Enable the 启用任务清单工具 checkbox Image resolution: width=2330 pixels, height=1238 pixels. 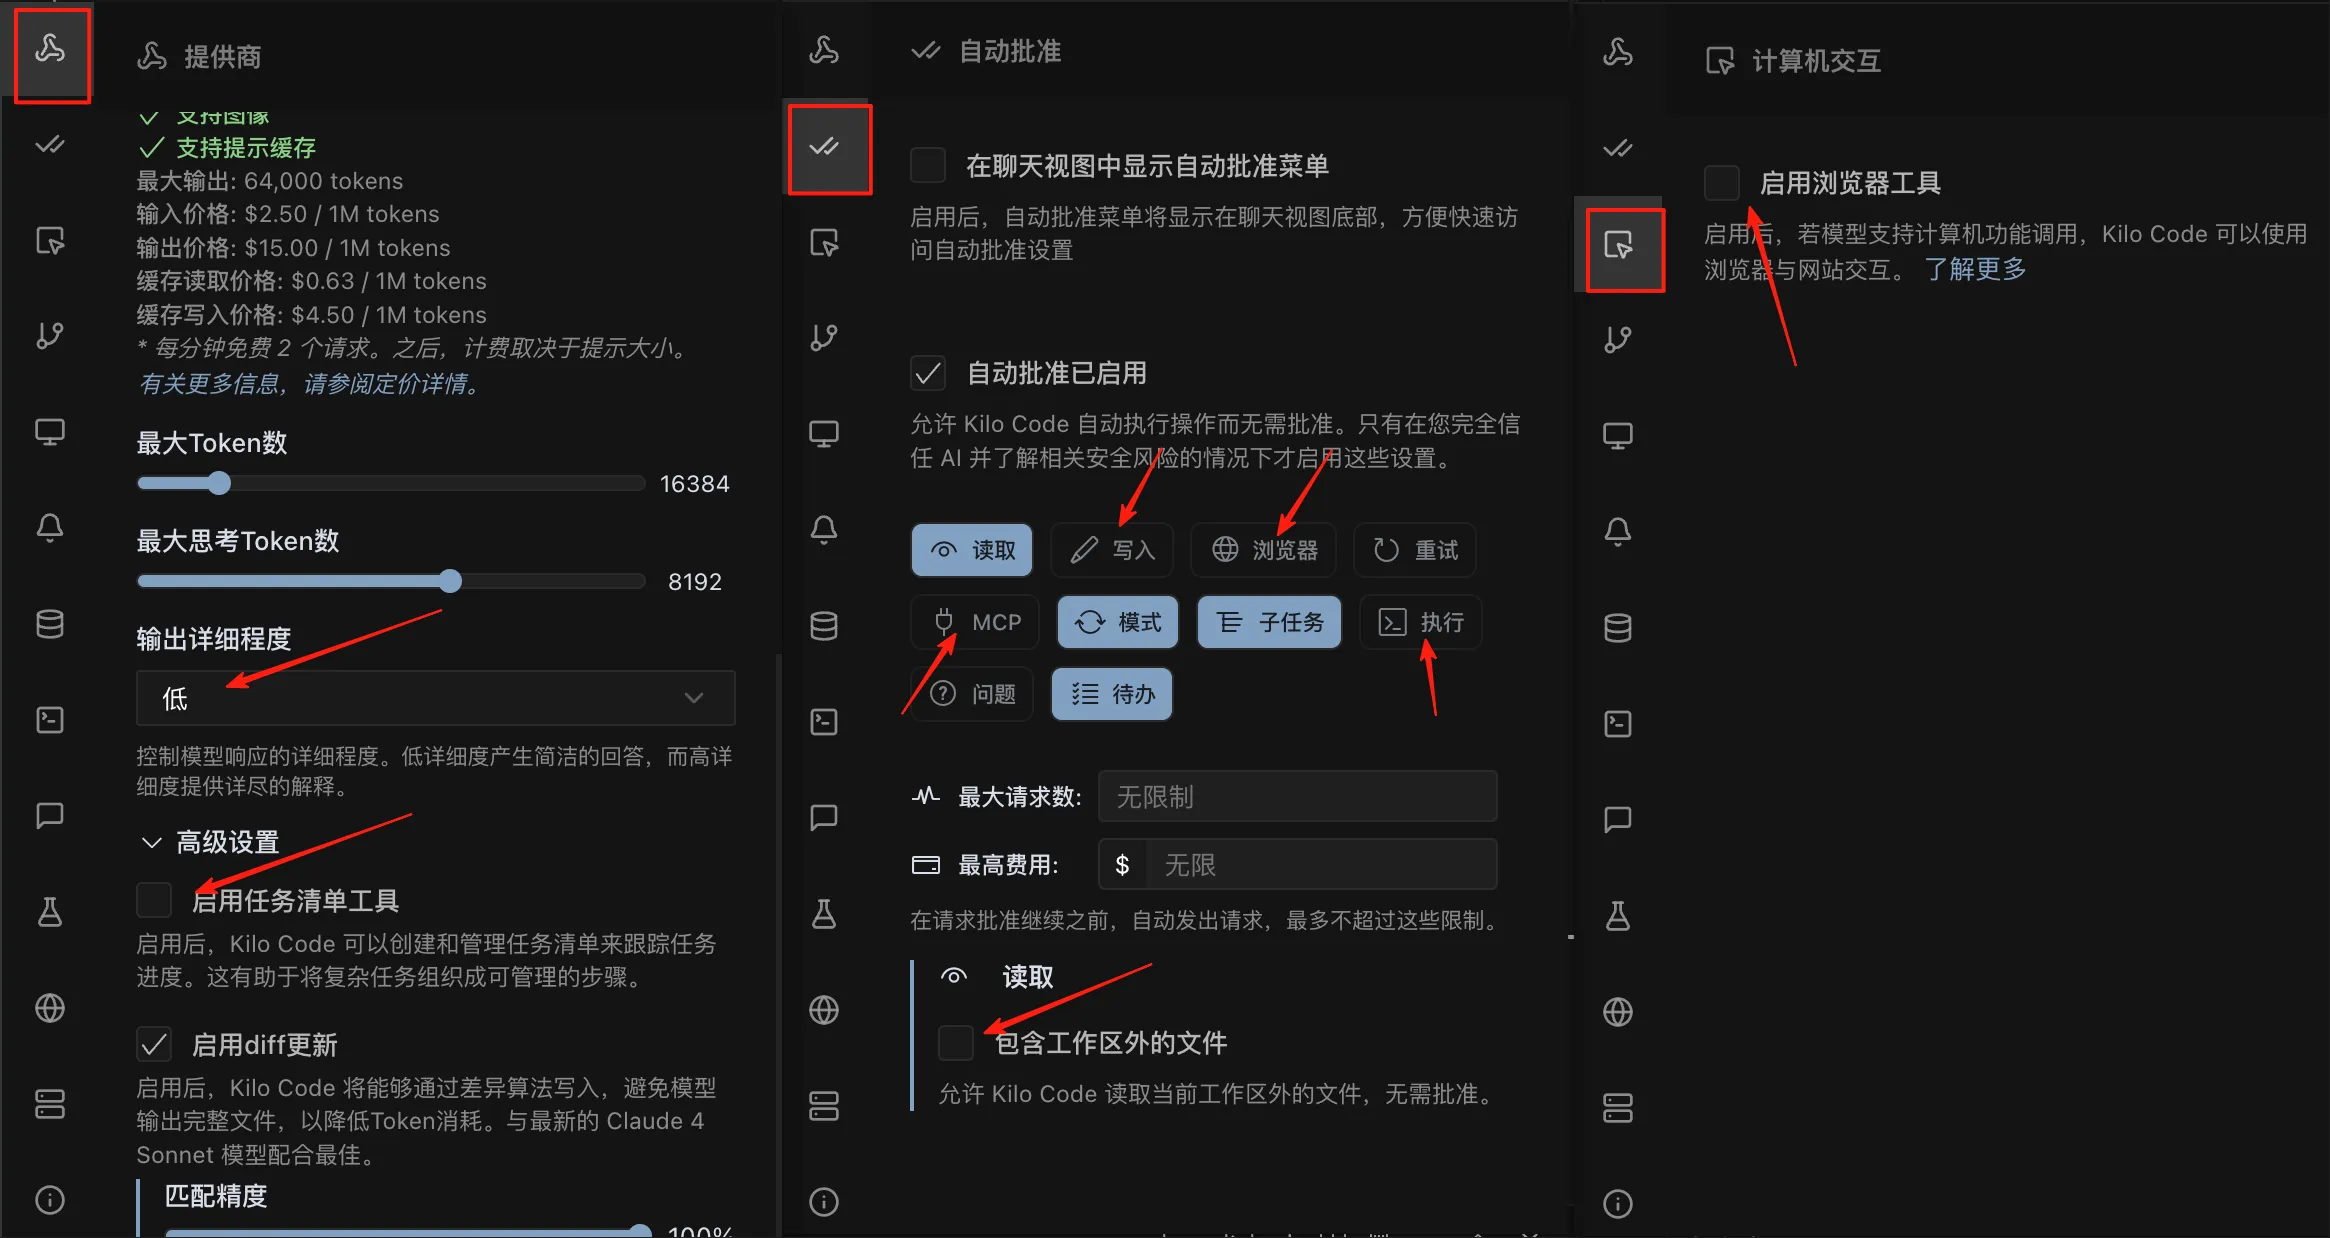tap(154, 900)
